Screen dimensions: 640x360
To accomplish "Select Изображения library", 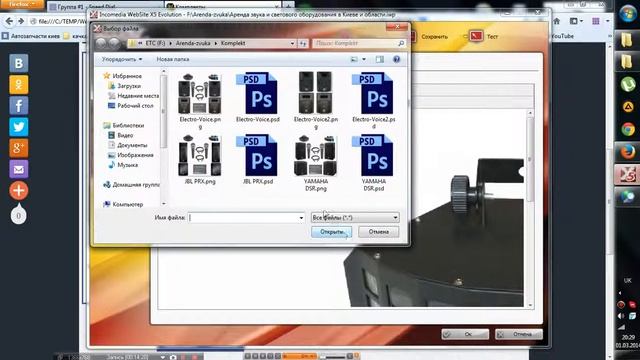I will coord(135,155).
